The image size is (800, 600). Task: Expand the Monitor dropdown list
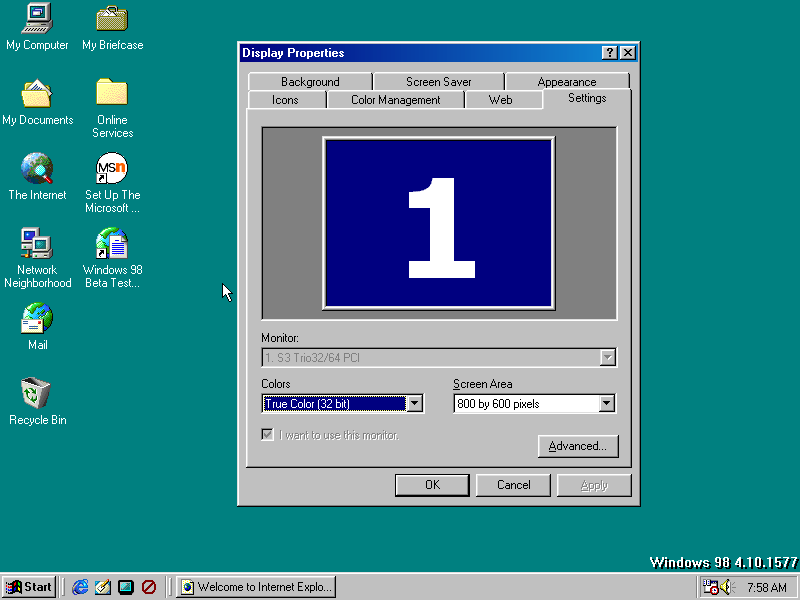coord(607,358)
